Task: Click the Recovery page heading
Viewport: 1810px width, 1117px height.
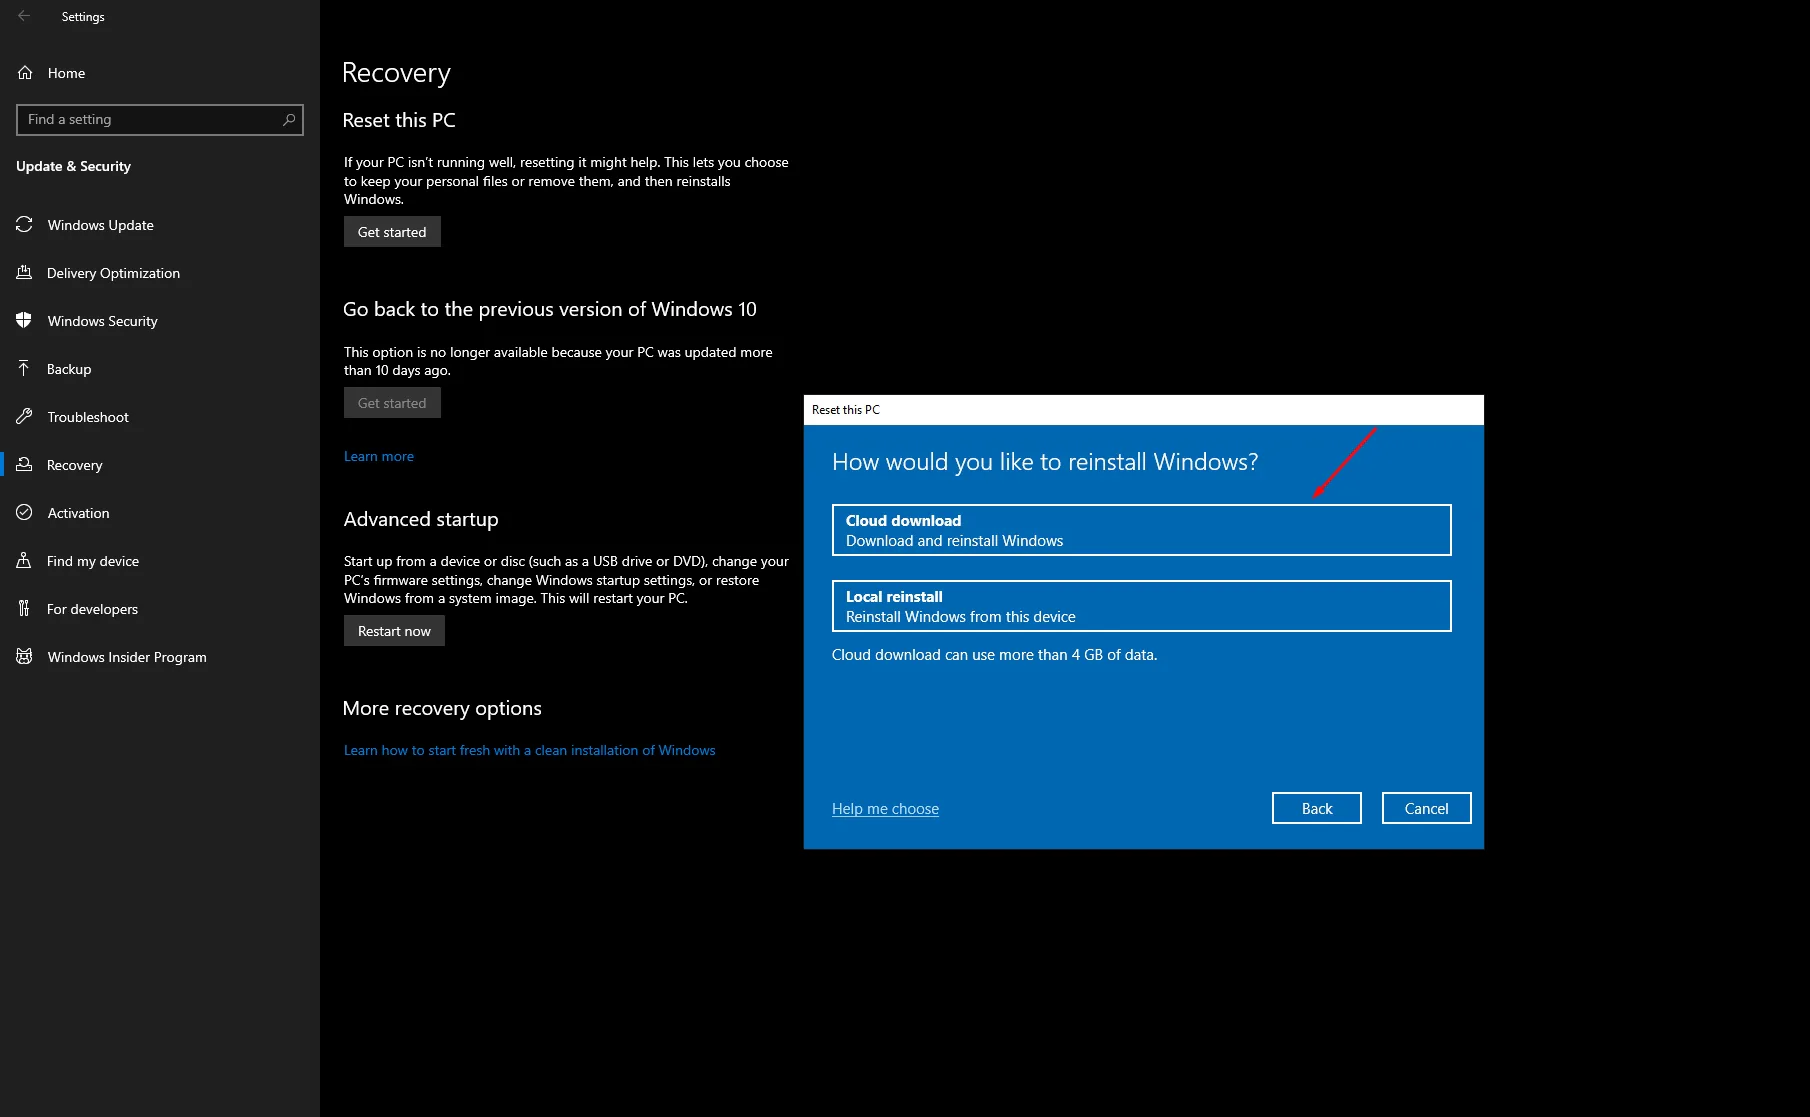Action: point(396,73)
